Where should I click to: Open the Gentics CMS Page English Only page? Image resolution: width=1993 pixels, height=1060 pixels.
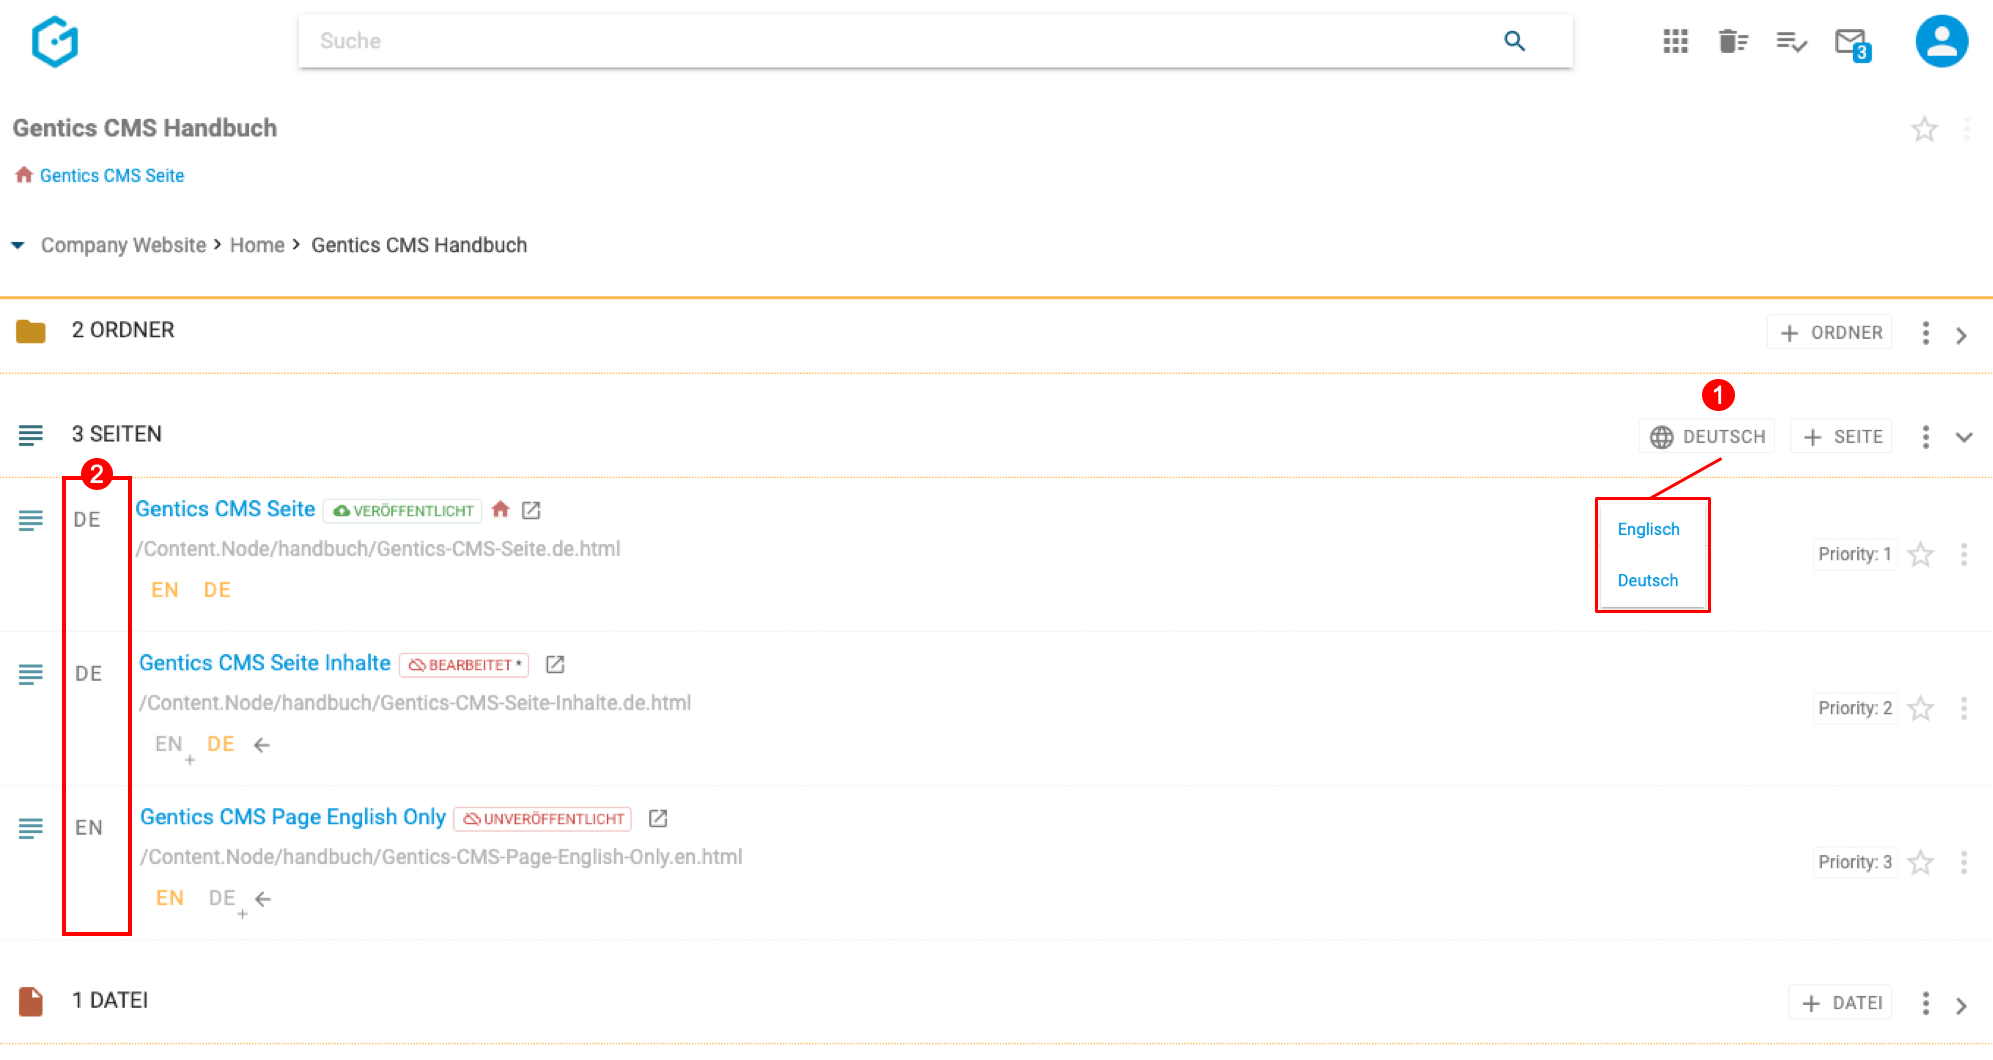point(293,817)
